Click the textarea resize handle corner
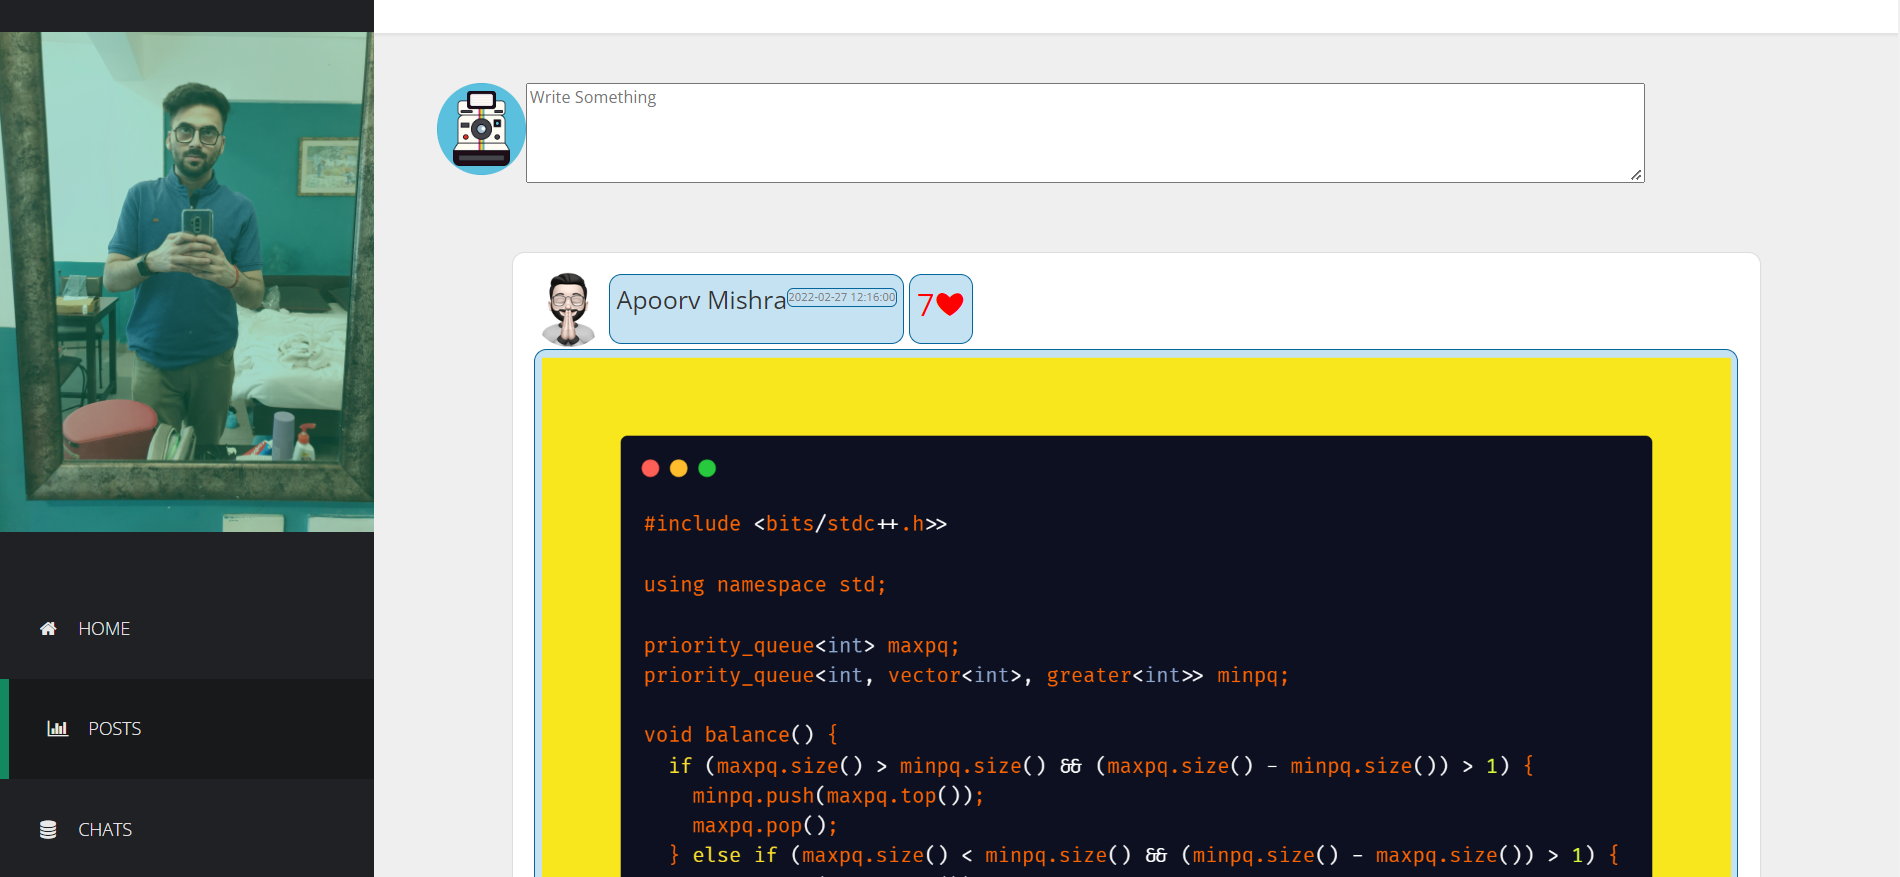This screenshot has width=1900, height=877. click(1636, 175)
